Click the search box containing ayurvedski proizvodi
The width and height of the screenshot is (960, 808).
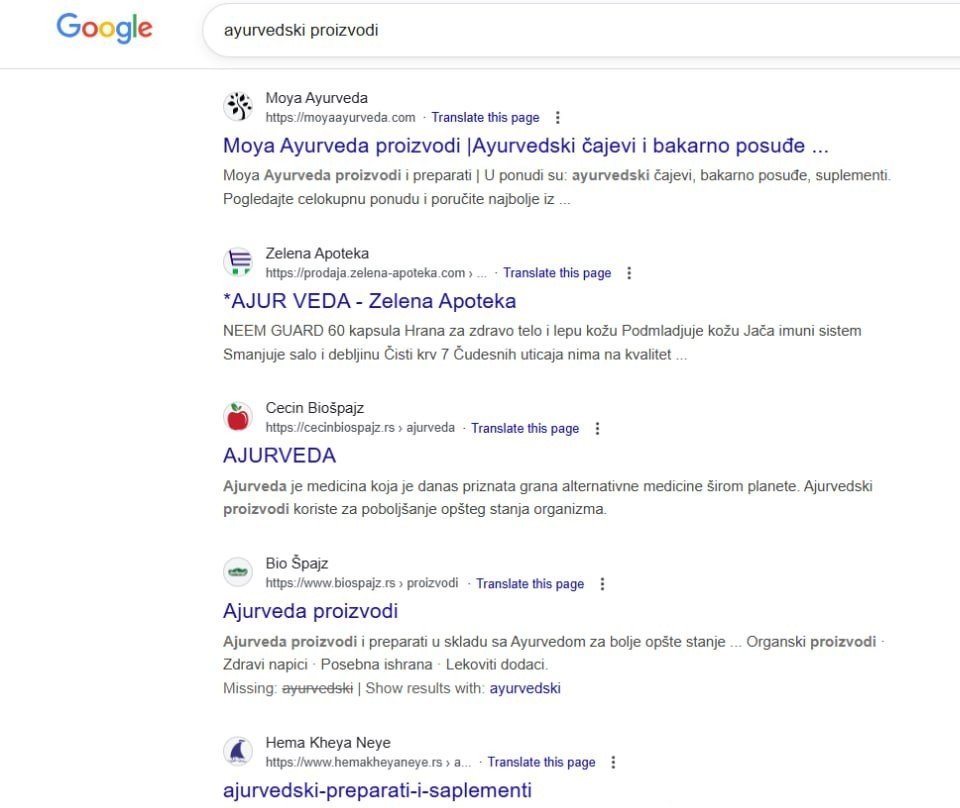pos(560,30)
